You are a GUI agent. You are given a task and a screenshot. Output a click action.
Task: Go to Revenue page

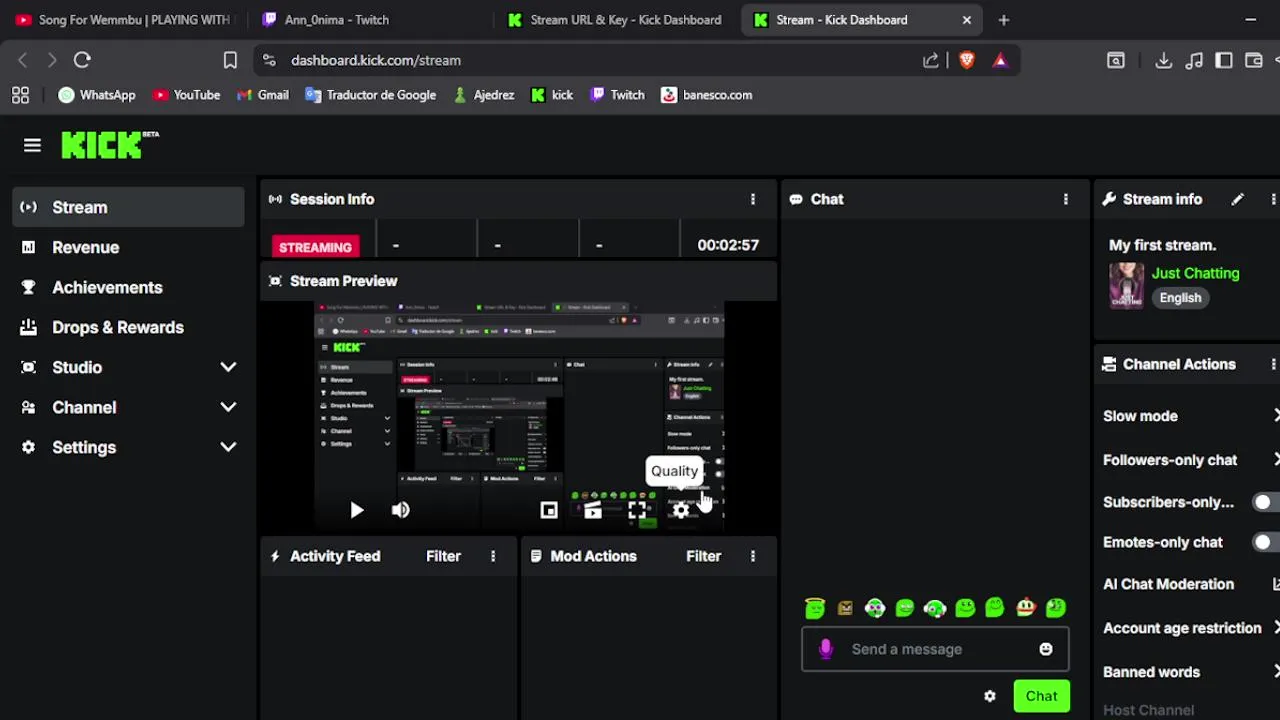pos(128,247)
